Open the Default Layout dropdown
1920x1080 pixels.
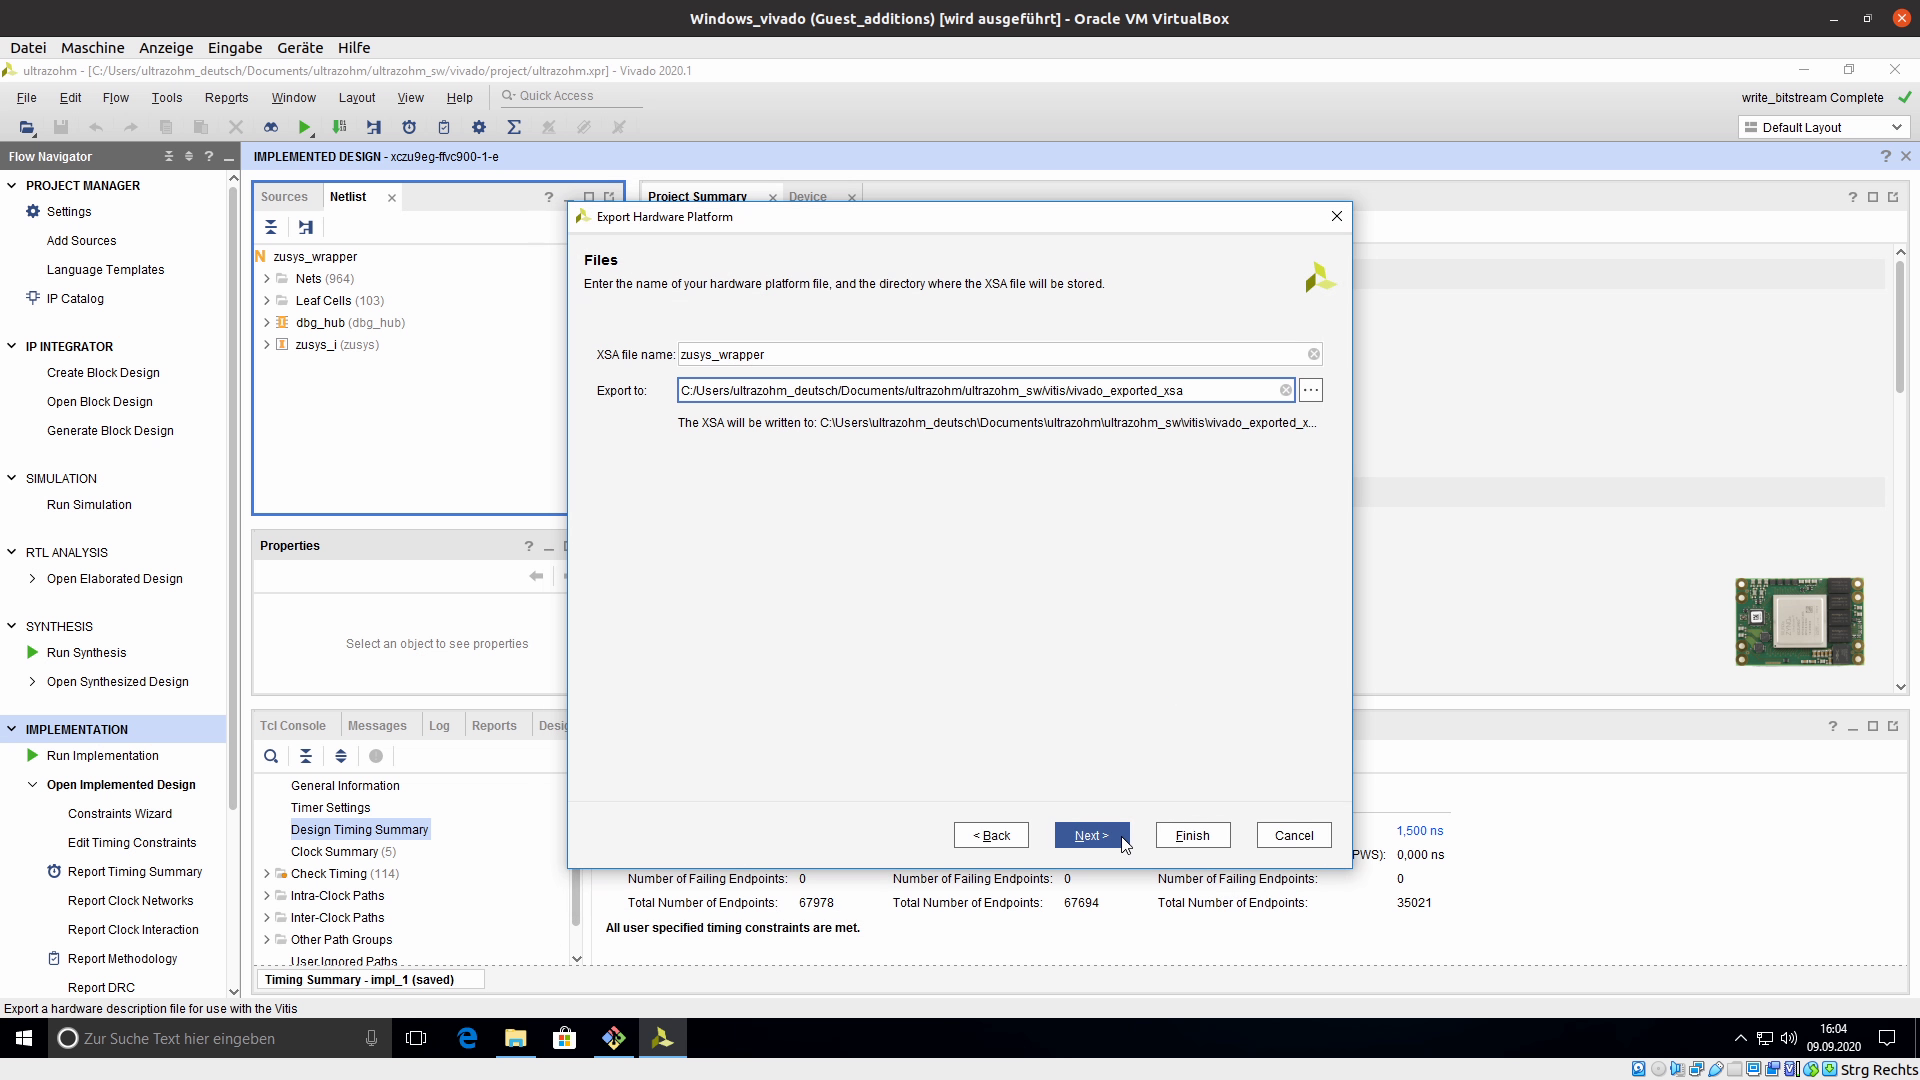1824,127
